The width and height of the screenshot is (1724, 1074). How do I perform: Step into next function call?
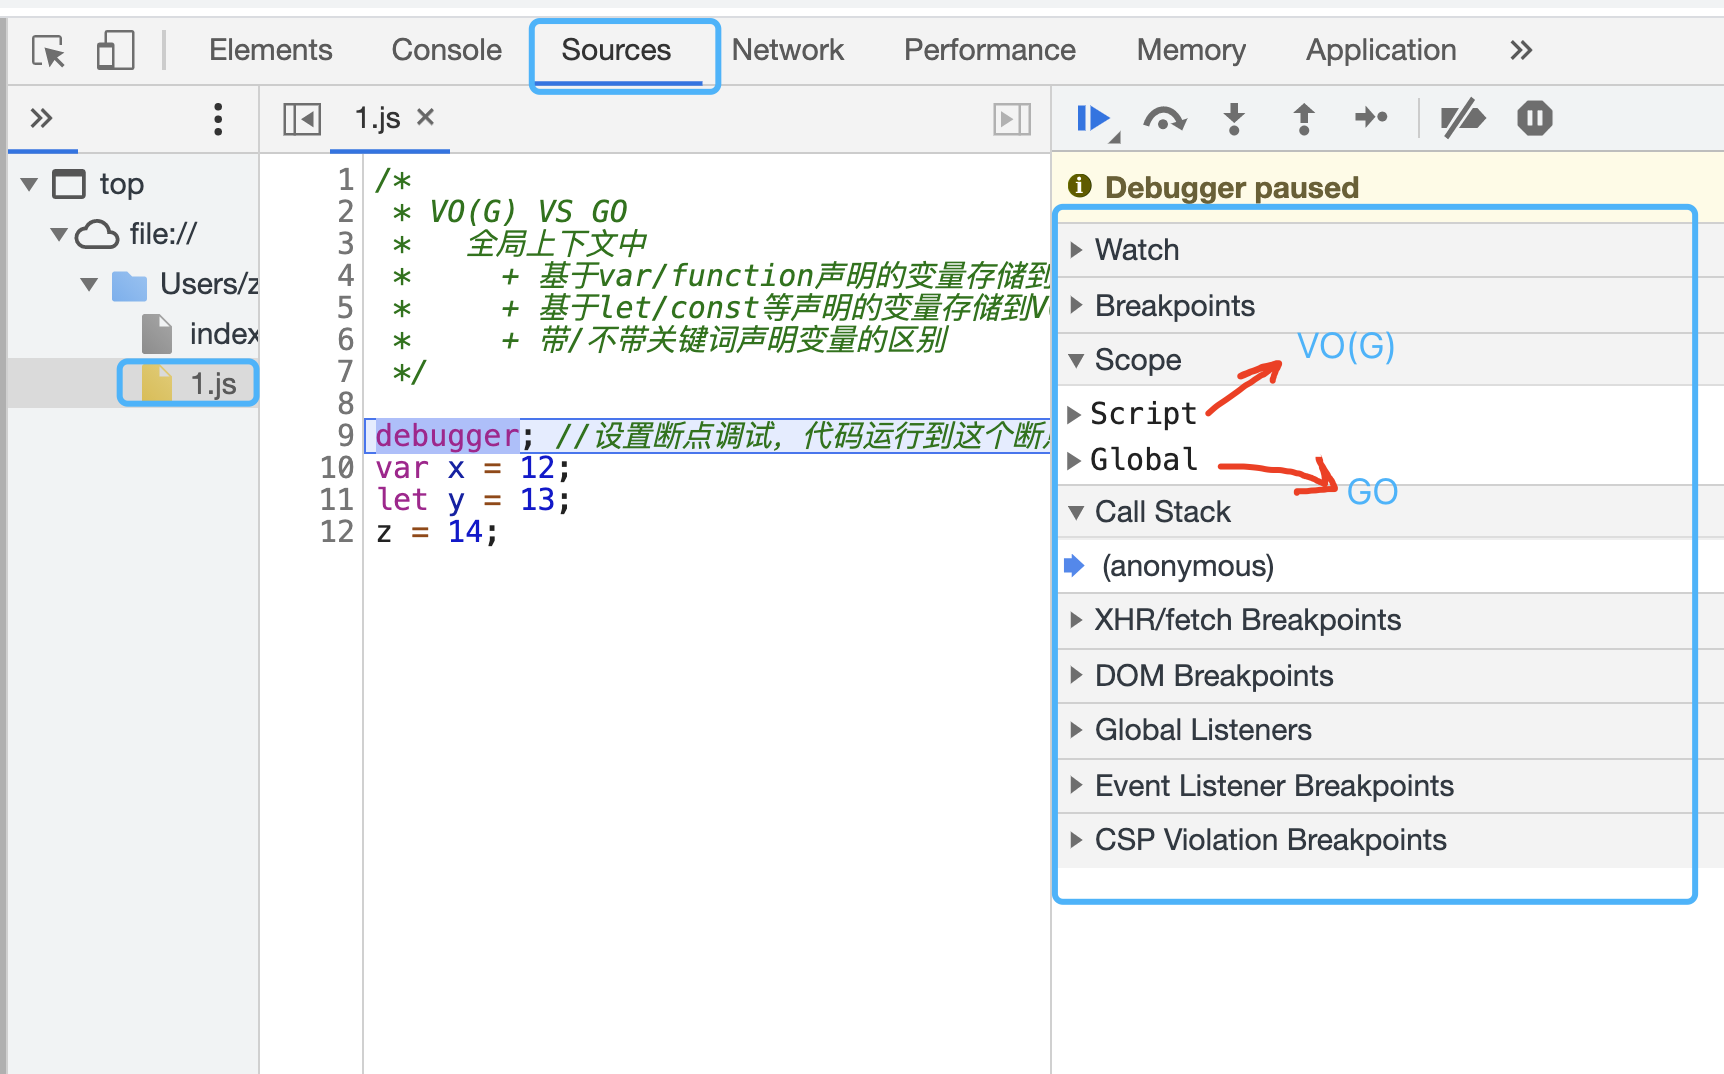pyautogui.click(x=1235, y=119)
